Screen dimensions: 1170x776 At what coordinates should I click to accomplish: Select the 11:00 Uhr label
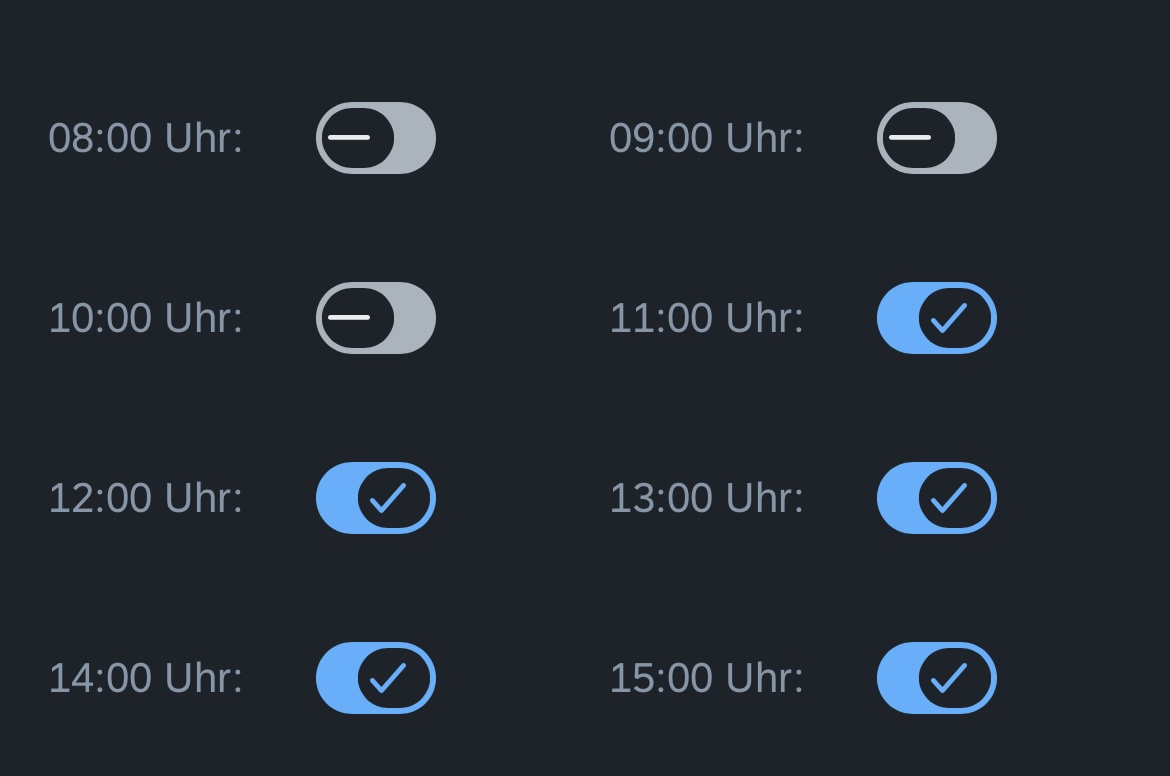707,317
